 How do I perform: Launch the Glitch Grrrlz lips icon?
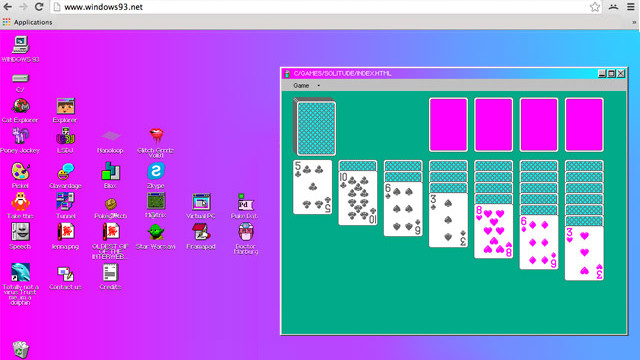point(156,136)
